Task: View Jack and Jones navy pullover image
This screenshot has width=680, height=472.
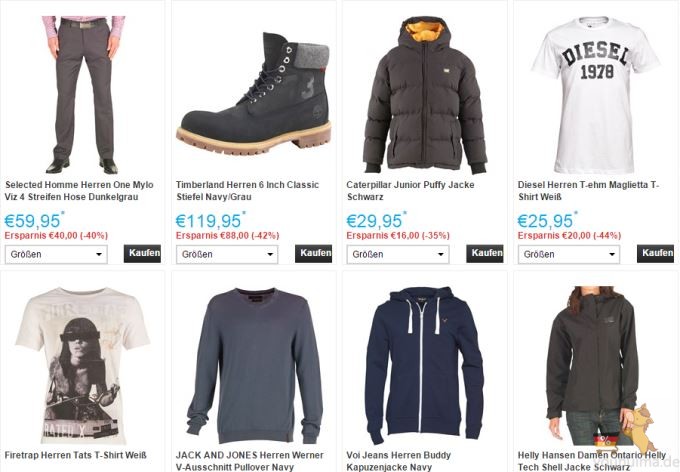Action: tap(254, 365)
